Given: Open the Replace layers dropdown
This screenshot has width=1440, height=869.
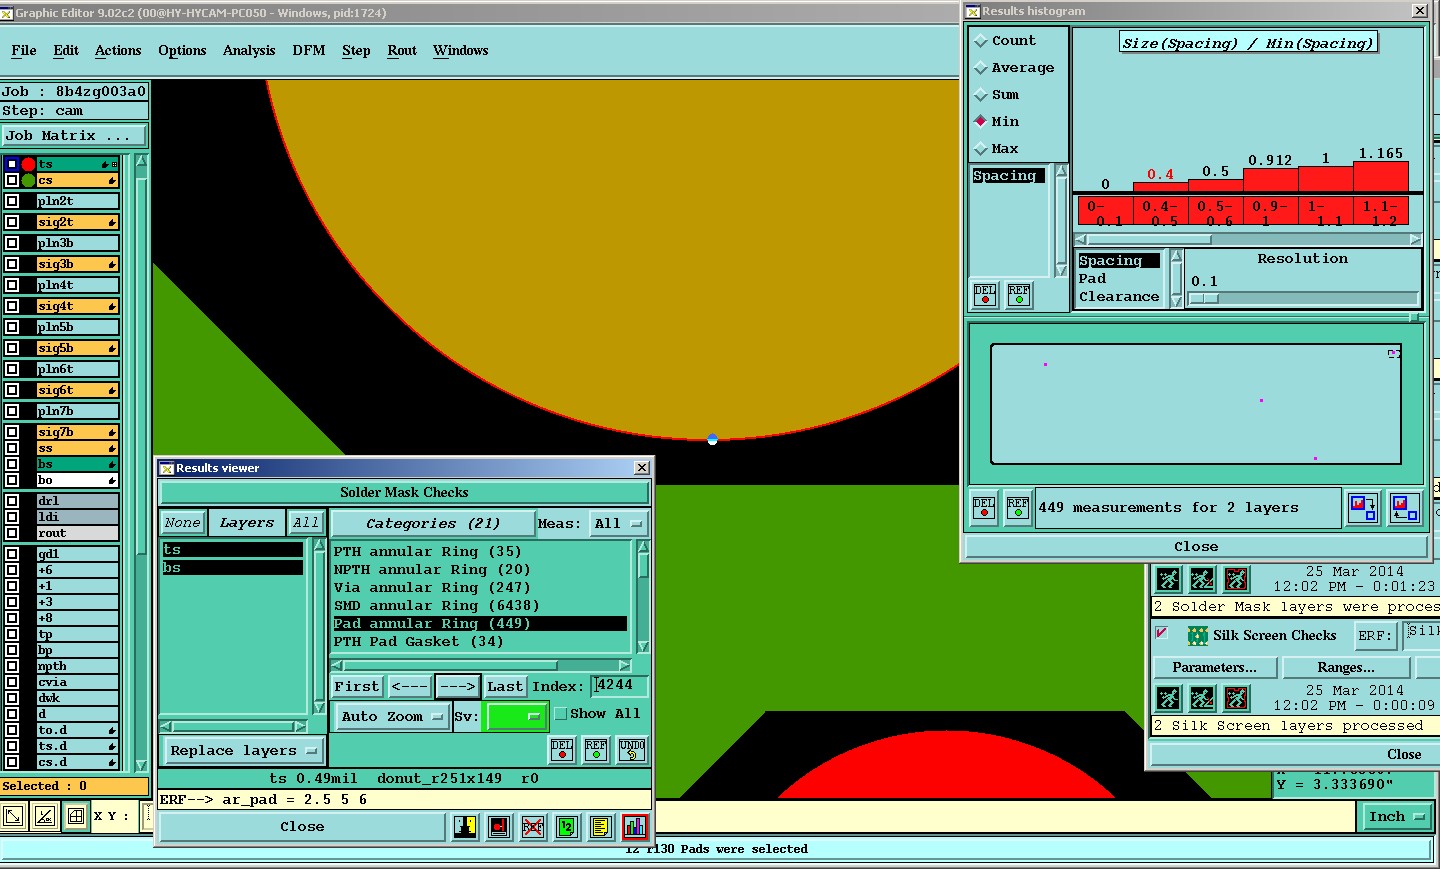Looking at the screenshot, I should pos(243,750).
